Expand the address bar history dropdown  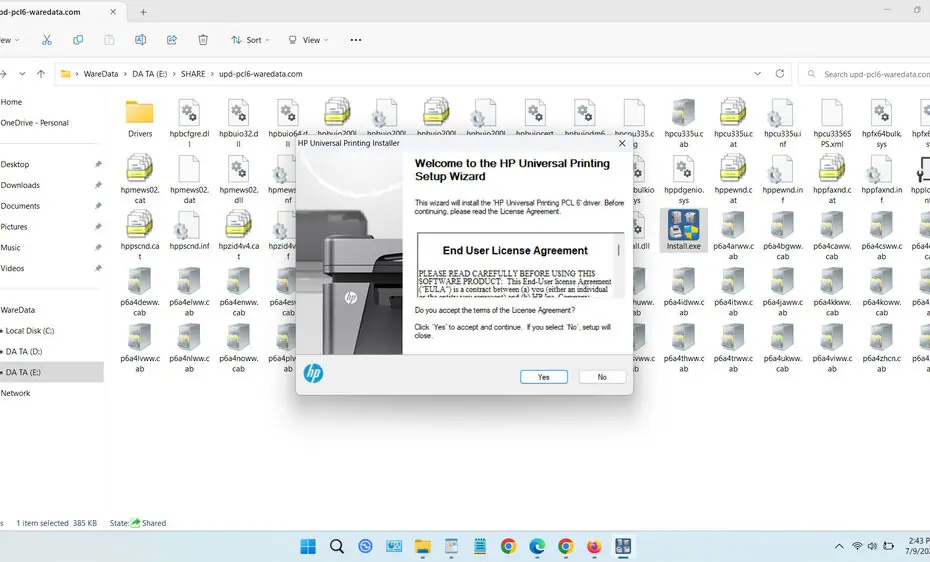757,74
